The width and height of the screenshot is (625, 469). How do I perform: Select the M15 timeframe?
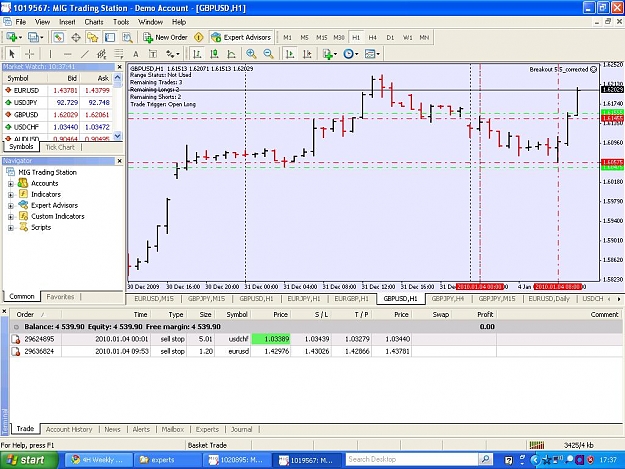[322, 37]
